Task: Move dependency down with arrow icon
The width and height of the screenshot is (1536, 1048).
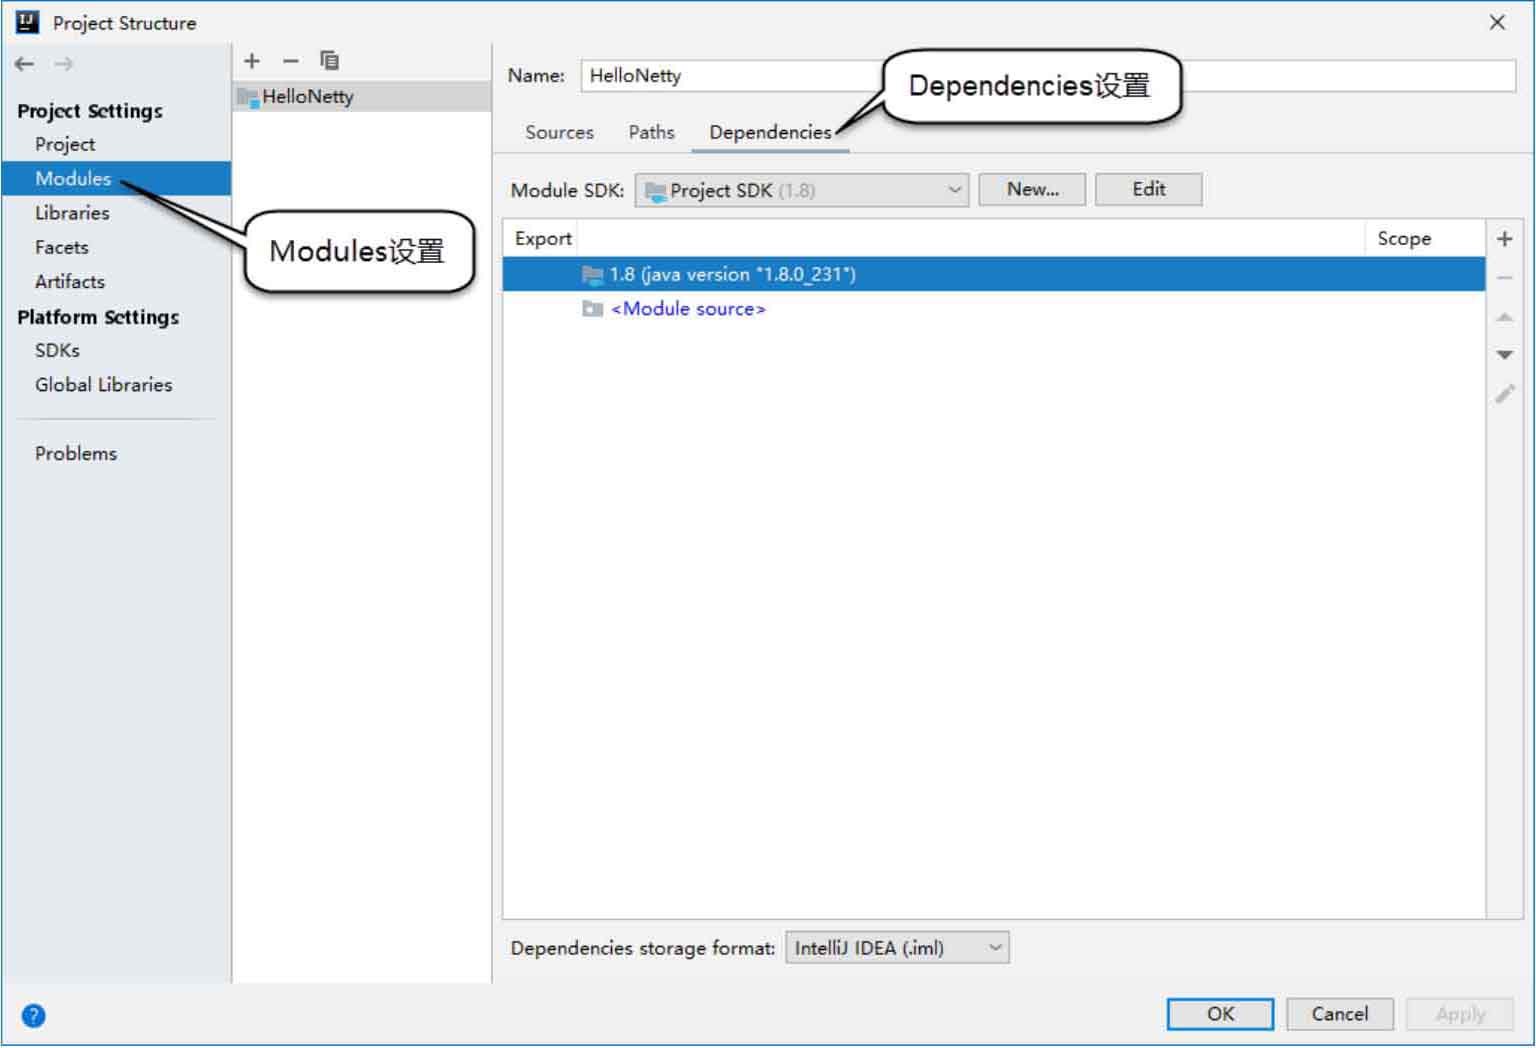Action: click(1504, 355)
